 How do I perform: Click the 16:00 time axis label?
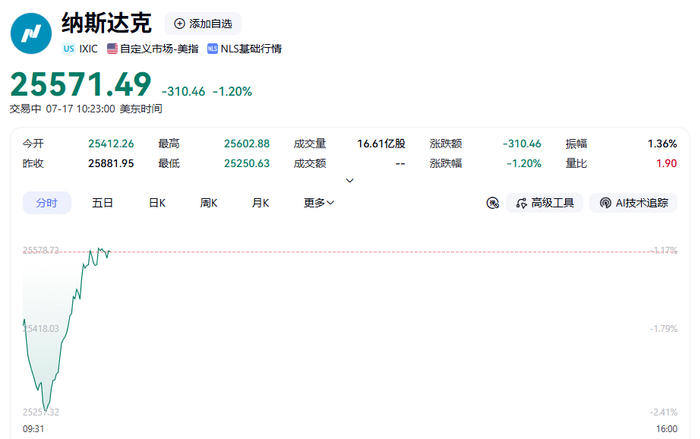pyautogui.click(x=667, y=429)
